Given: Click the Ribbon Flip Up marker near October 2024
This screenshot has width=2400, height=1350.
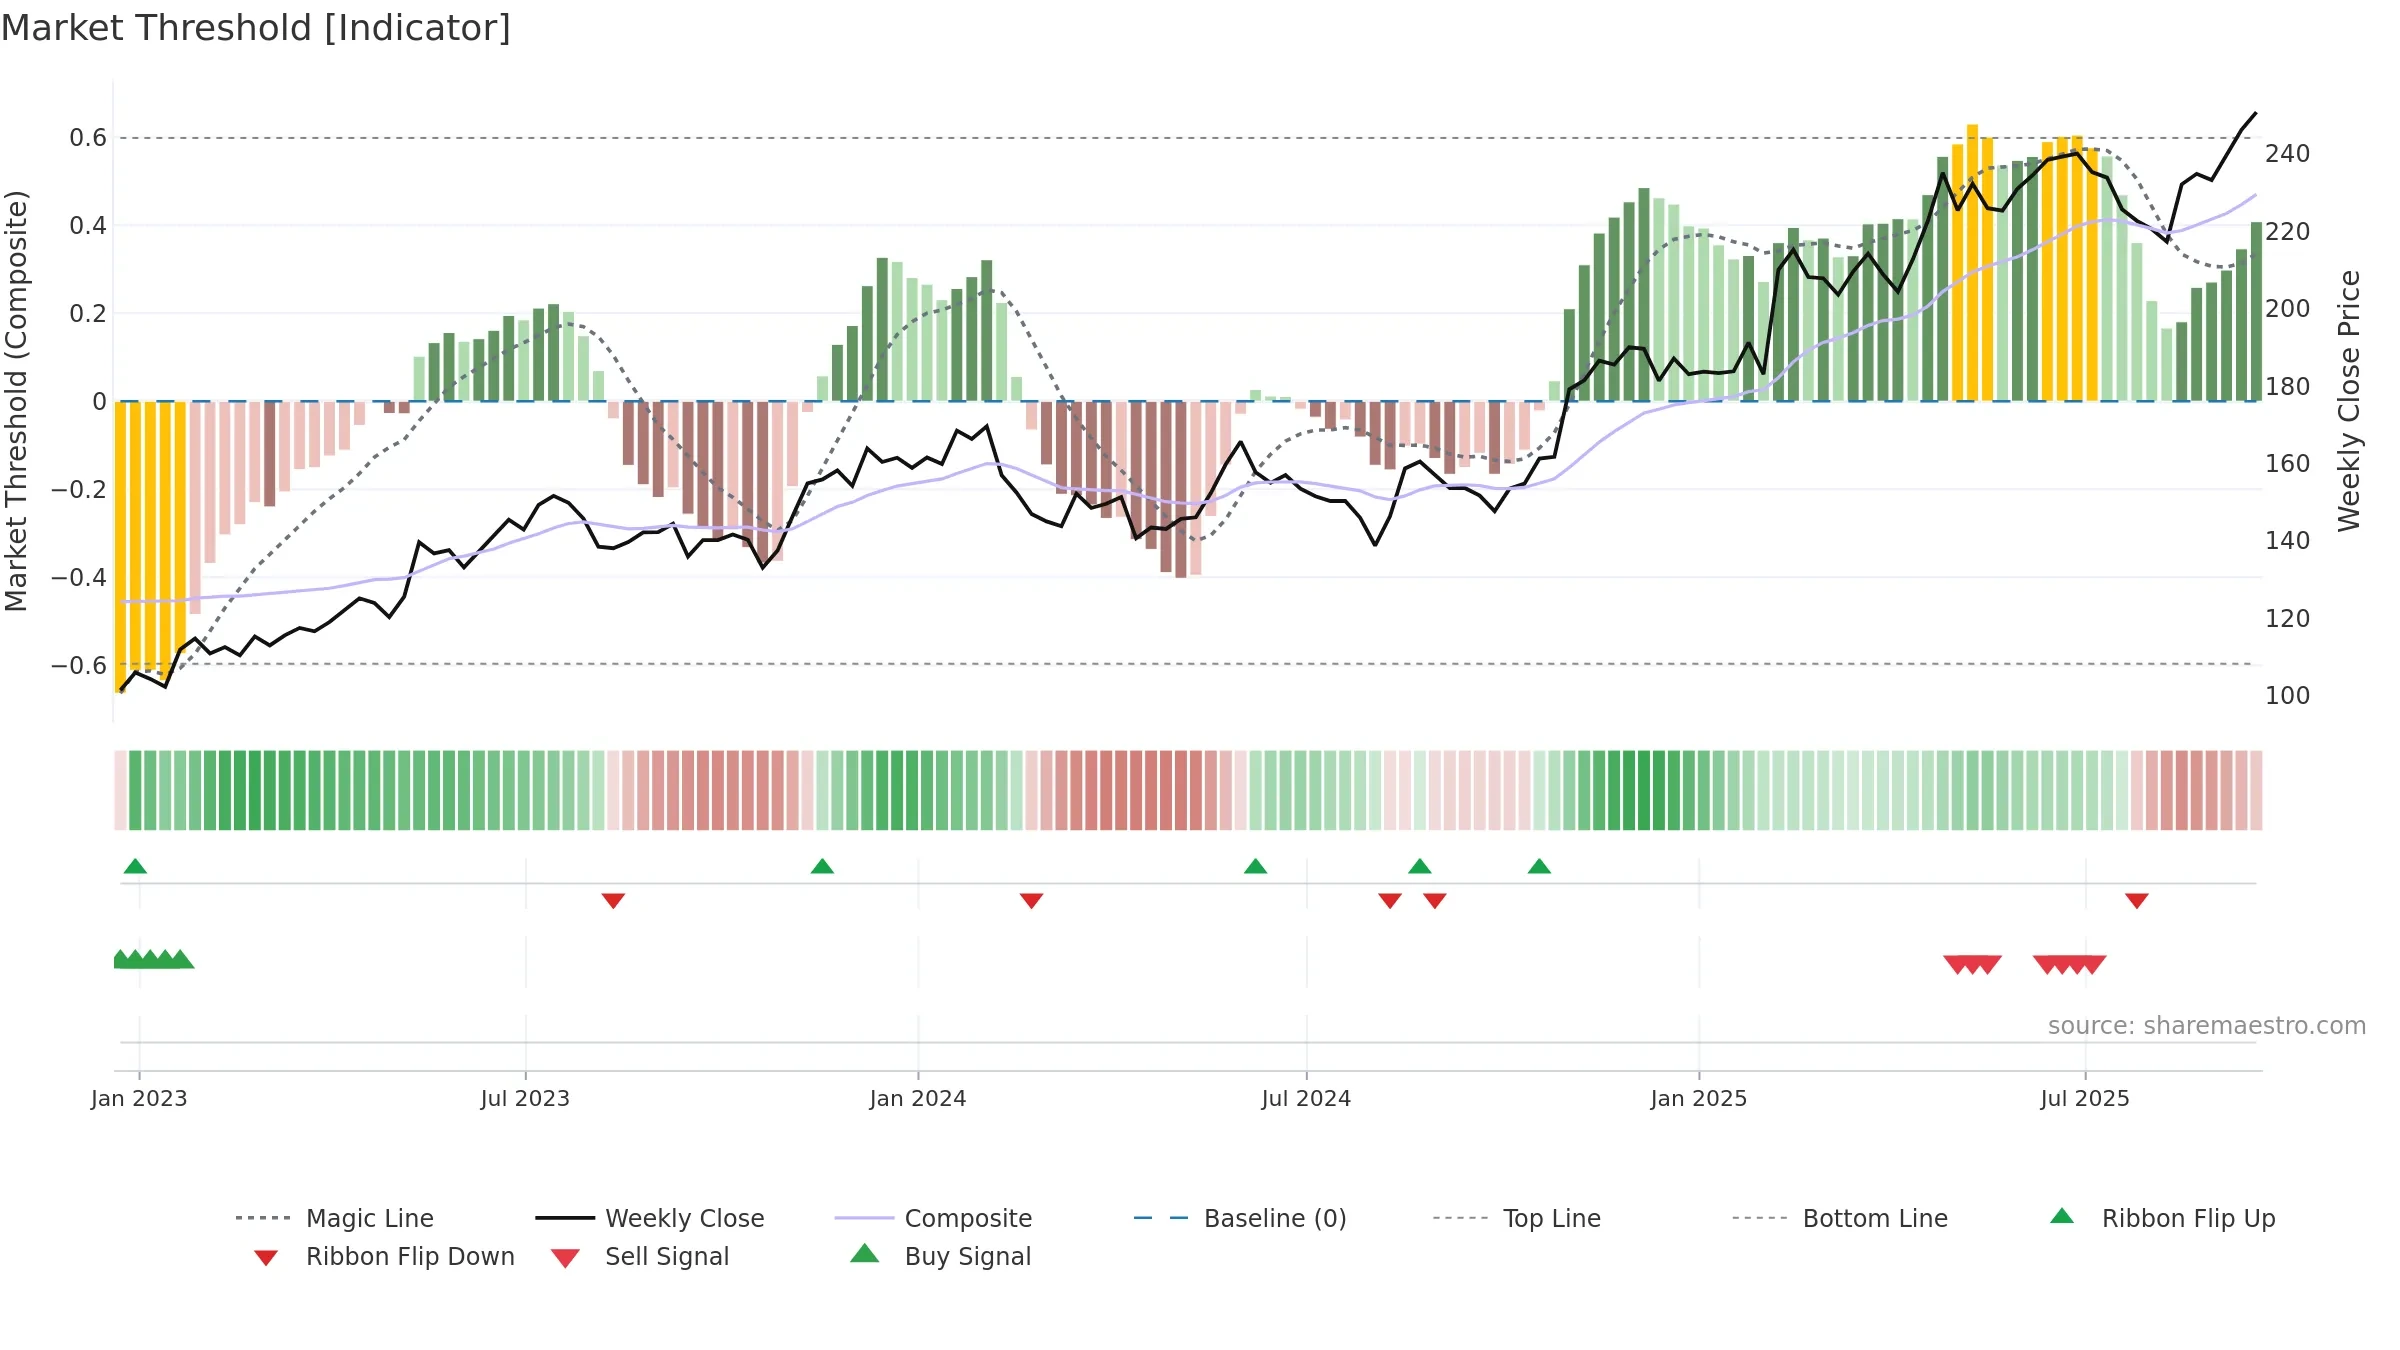Looking at the screenshot, I should pyautogui.click(x=1539, y=866).
